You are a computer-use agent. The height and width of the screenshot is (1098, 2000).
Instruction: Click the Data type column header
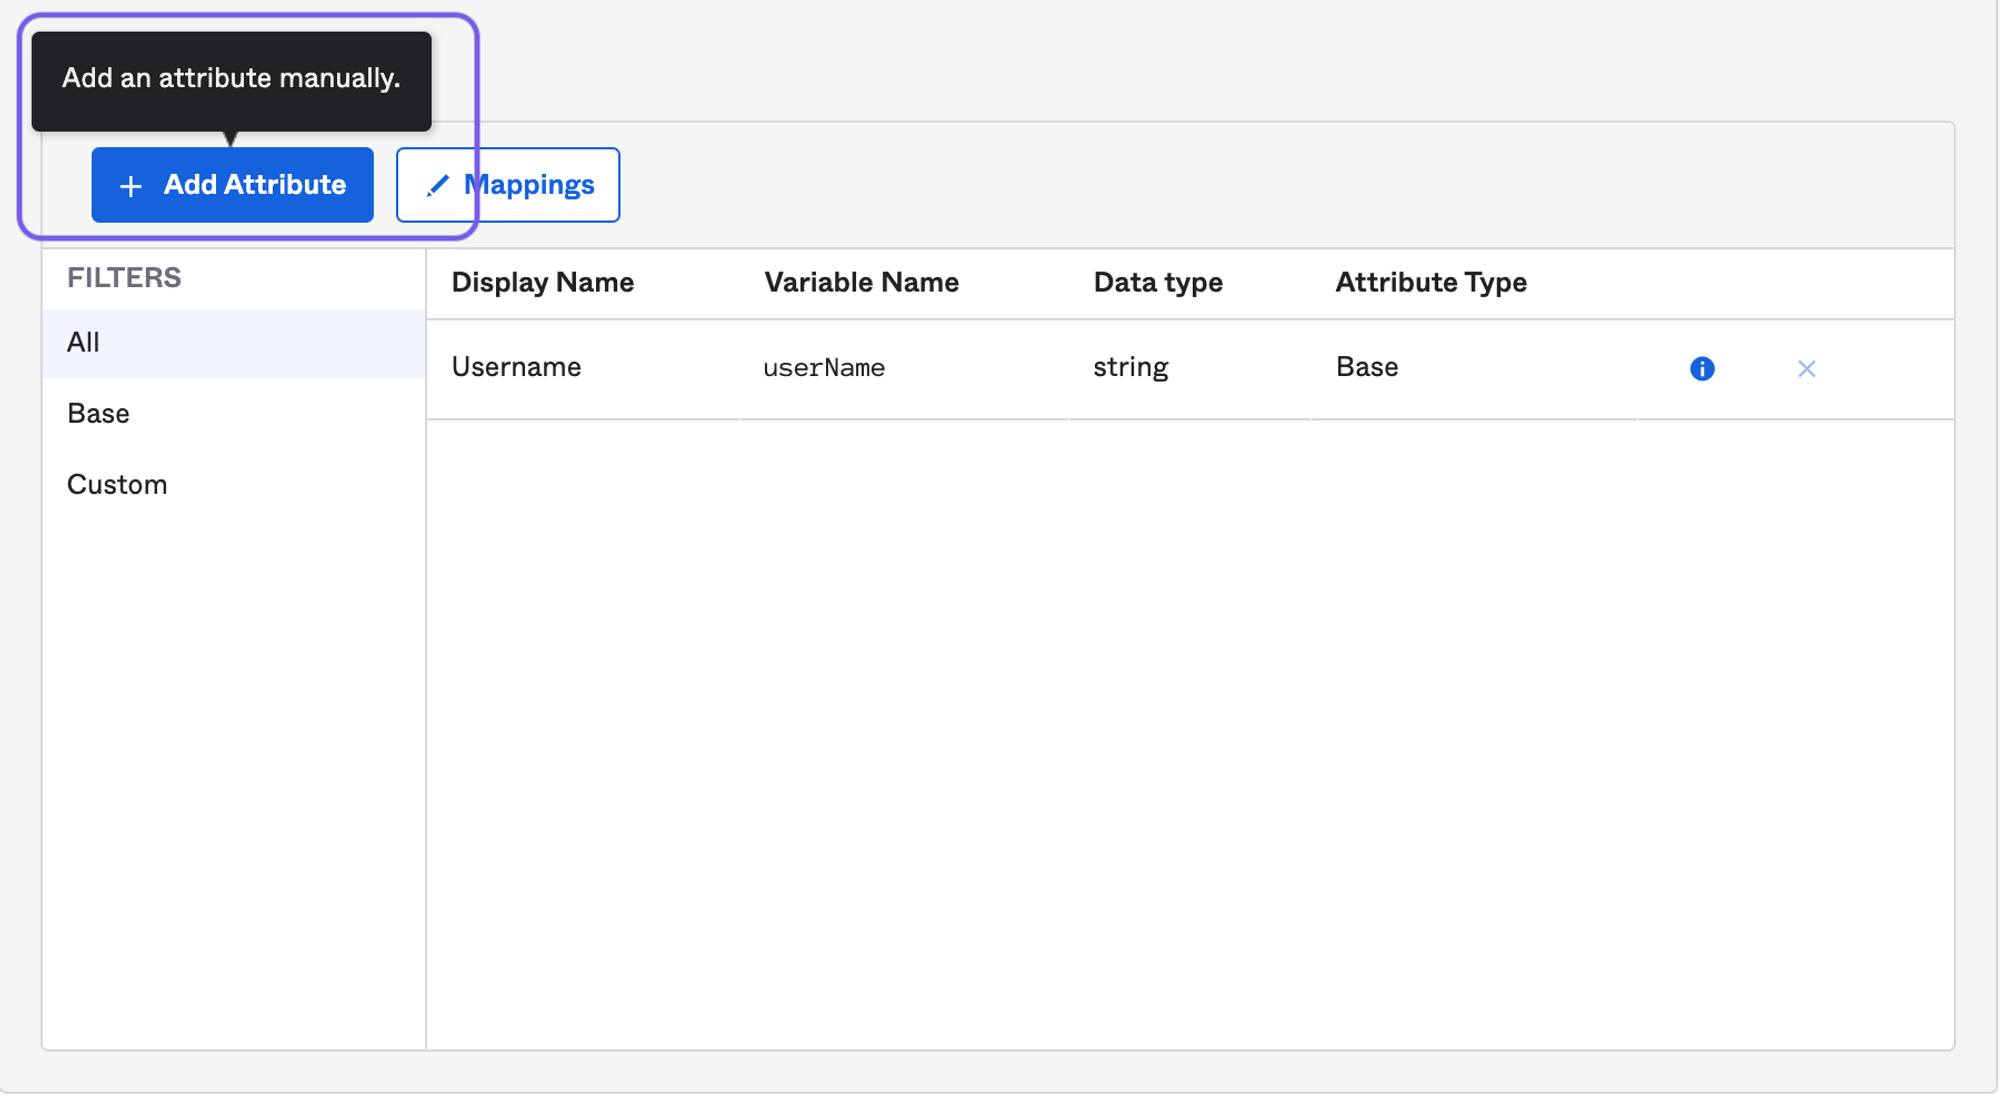tap(1158, 283)
